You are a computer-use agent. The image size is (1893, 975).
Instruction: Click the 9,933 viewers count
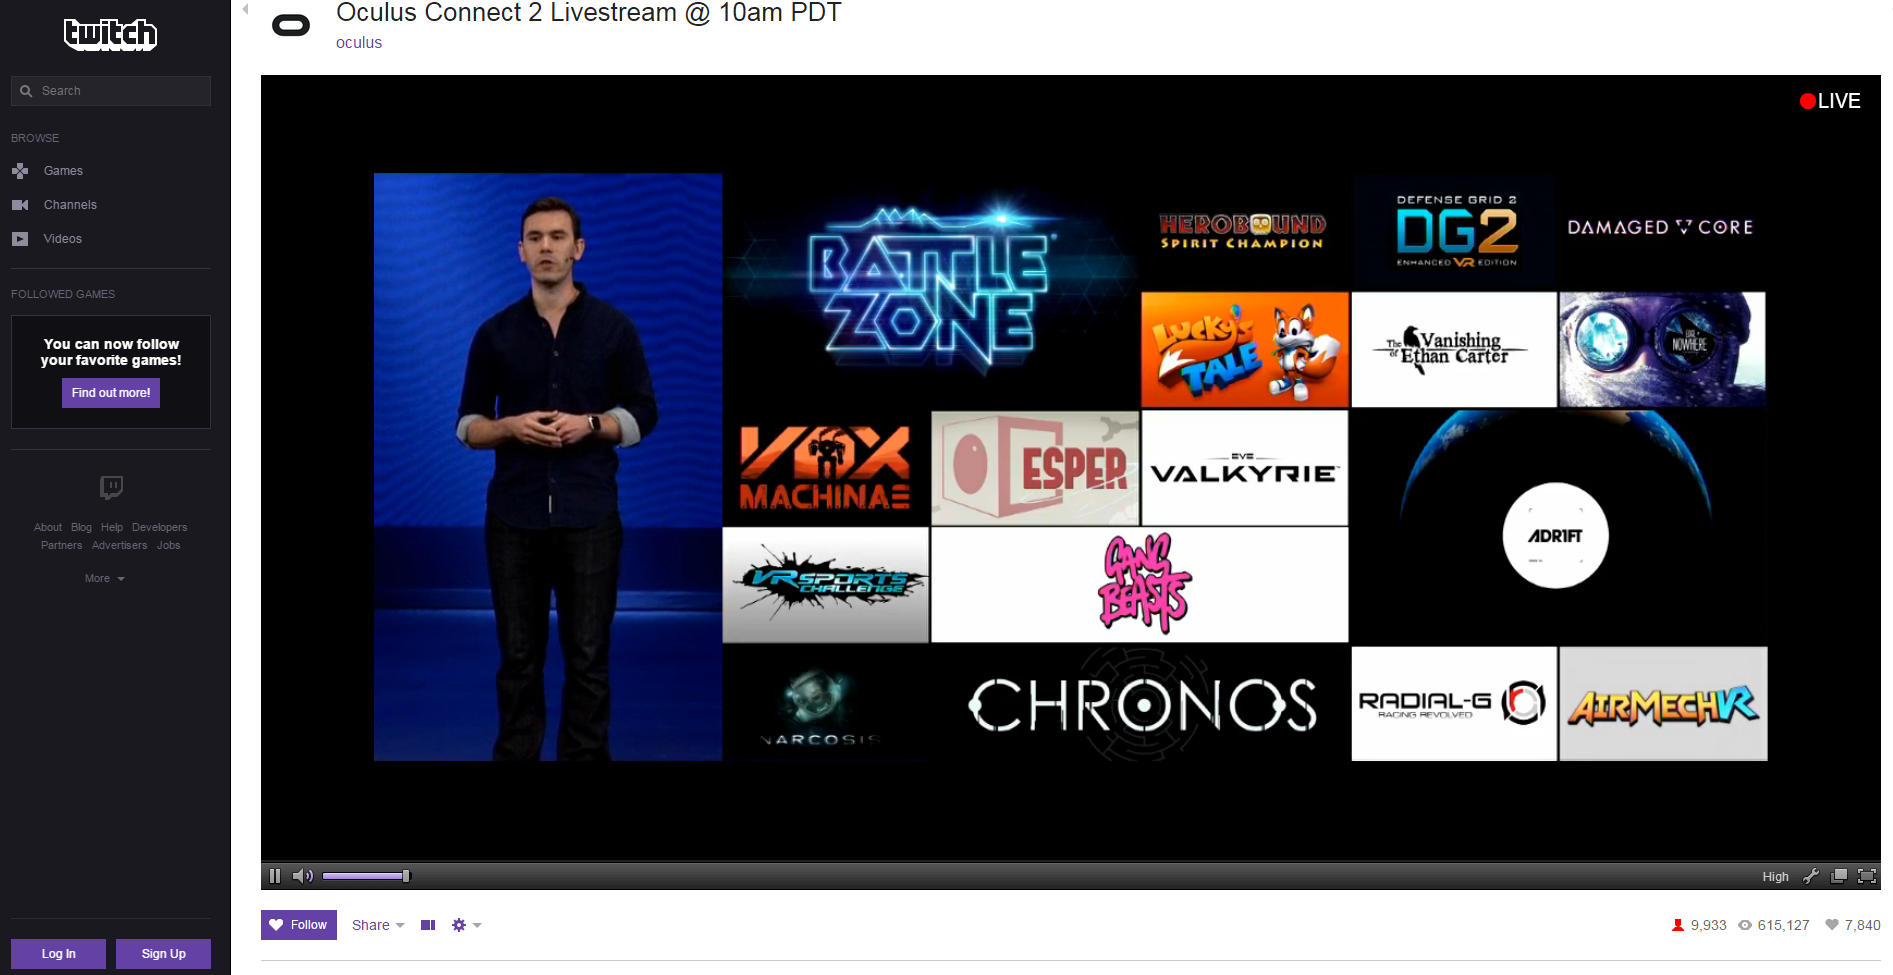point(1709,925)
